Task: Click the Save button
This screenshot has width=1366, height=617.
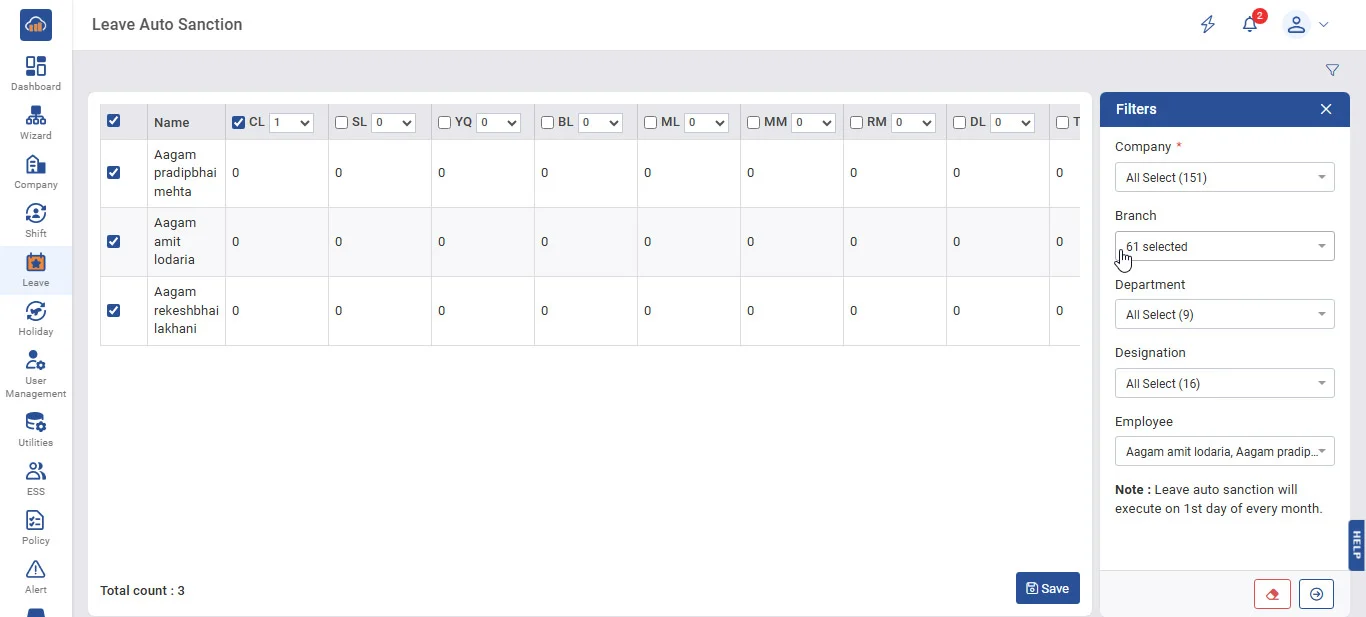Action: [1047, 589]
